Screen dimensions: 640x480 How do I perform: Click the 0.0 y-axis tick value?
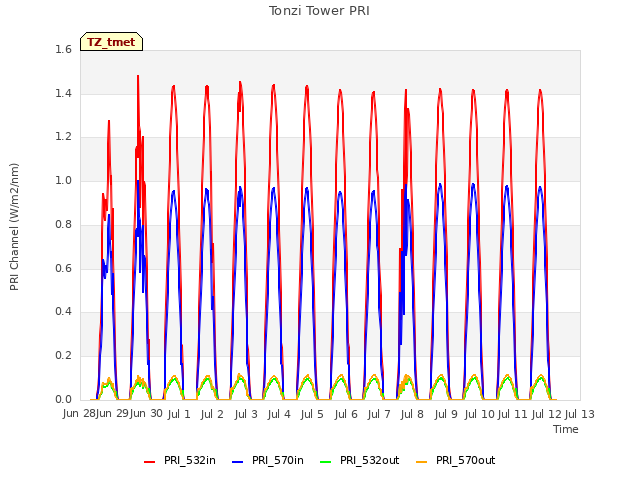click(x=63, y=399)
